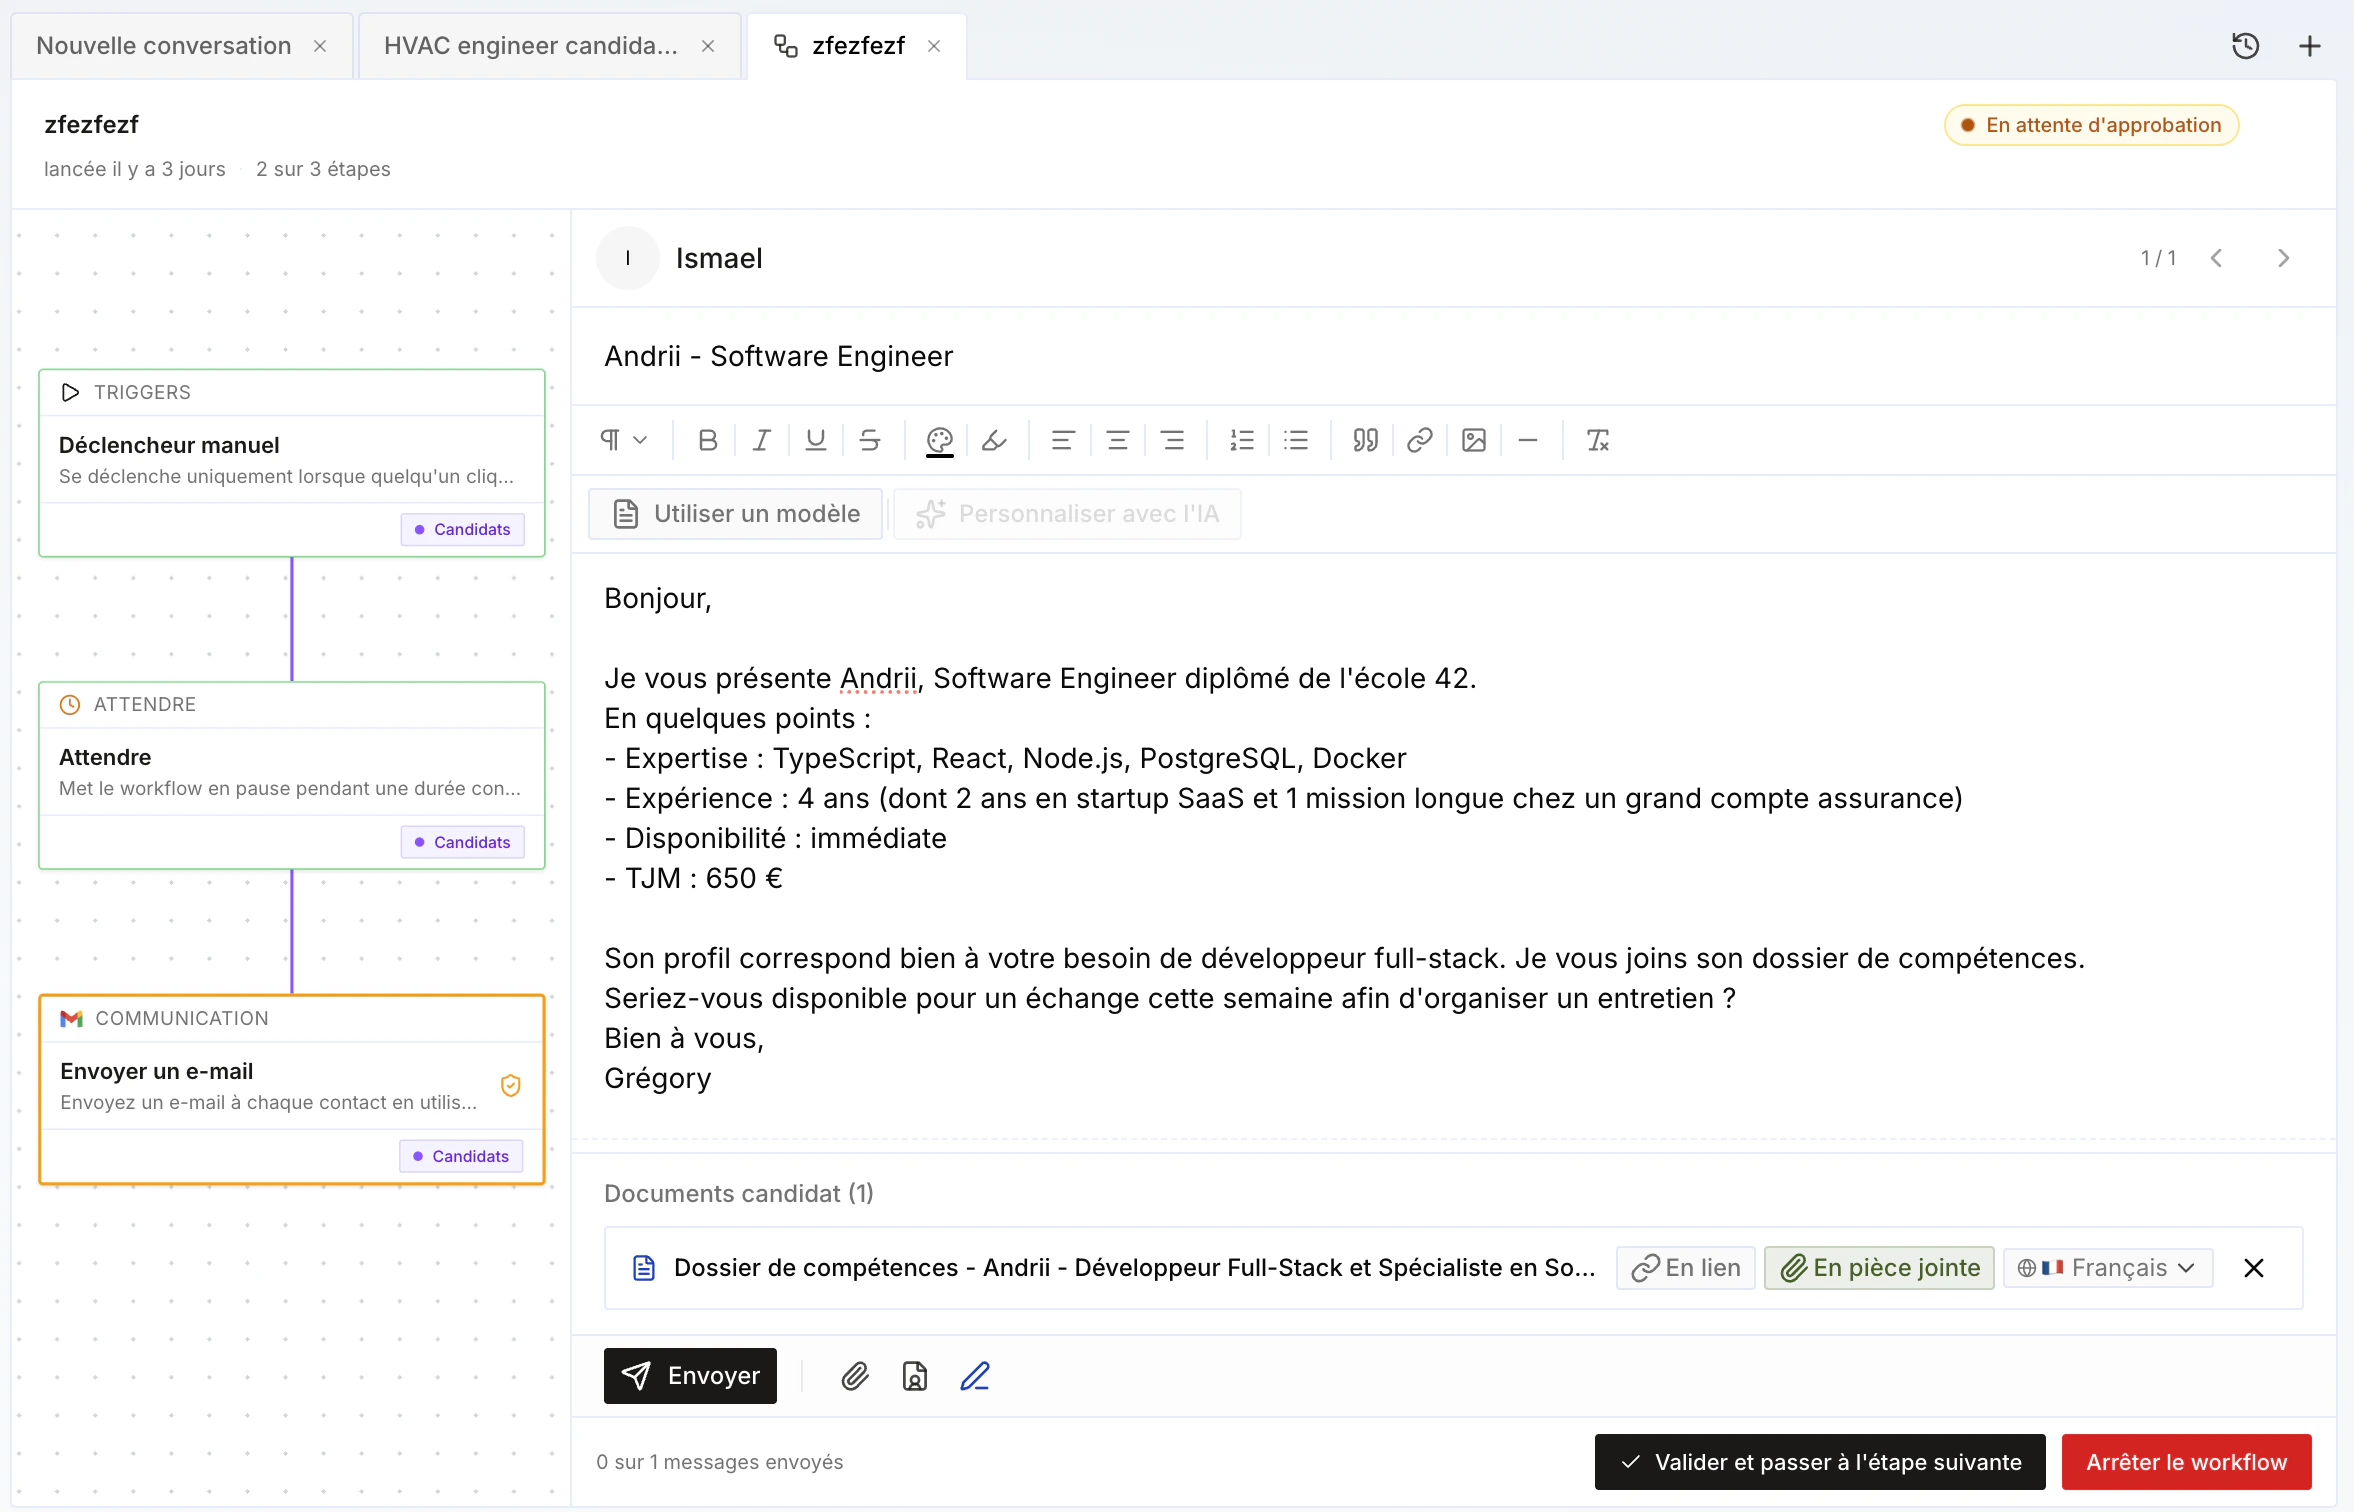Screen dimensions: 2354x1512
Task: Open a new tab with plus icon
Action: pyautogui.click(x=2310, y=46)
